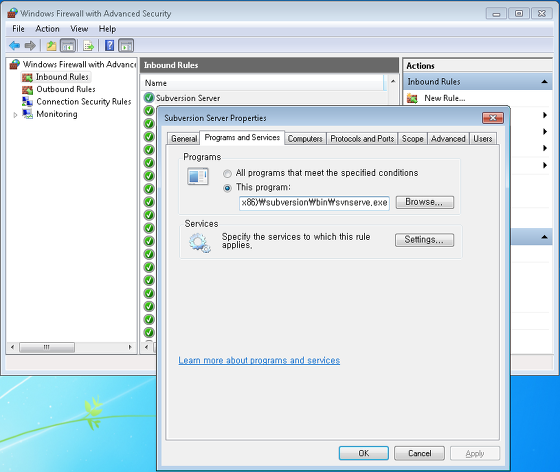Click the firewall icon in main title bar
Viewport: 560px width, 472px height.
click(x=12, y=13)
